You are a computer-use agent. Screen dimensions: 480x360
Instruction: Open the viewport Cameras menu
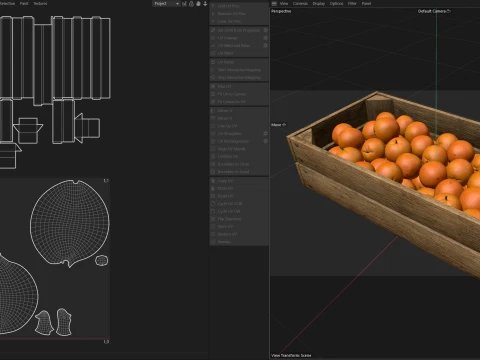[x=300, y=3]
